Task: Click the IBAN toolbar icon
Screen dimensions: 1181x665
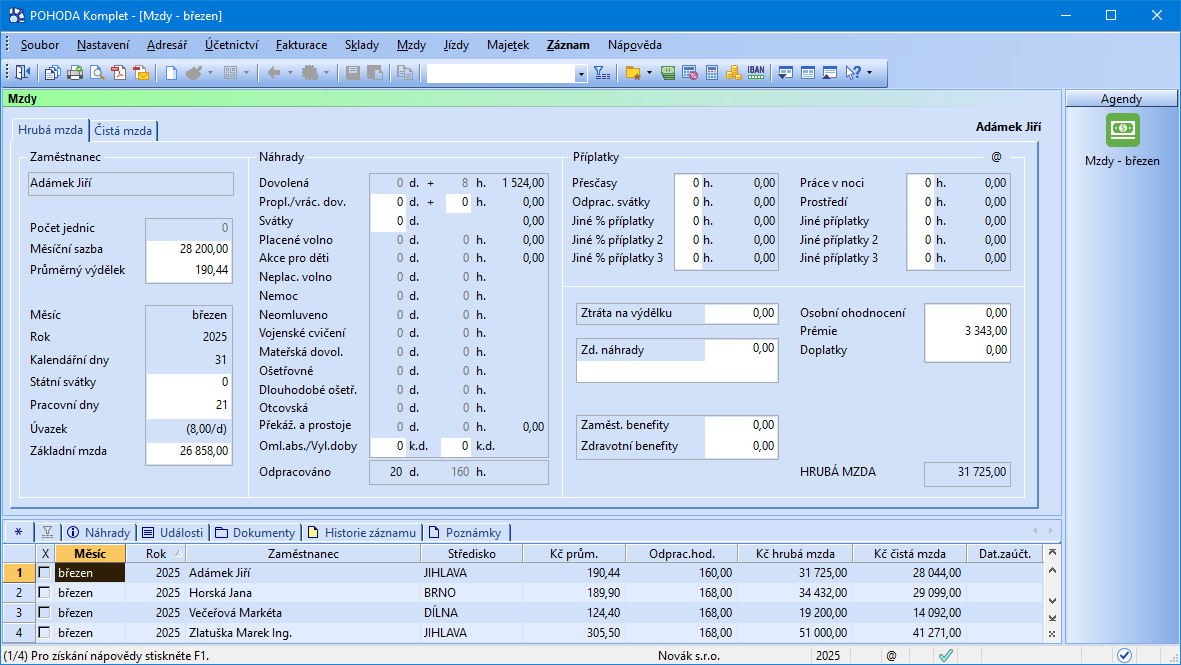Action: tap(756, 73)
